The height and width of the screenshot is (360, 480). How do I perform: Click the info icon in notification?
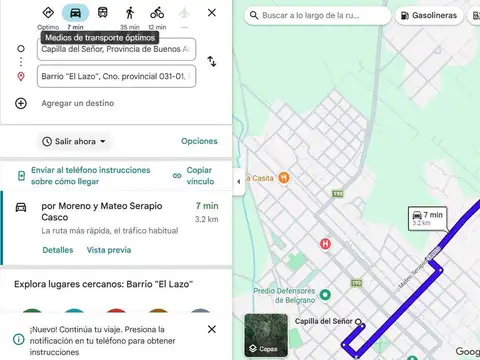pos(19,340)
